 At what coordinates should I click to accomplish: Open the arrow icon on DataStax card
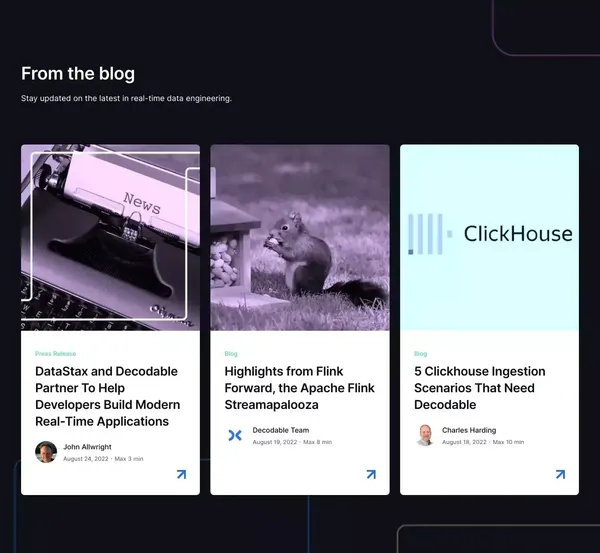[181, 475]
